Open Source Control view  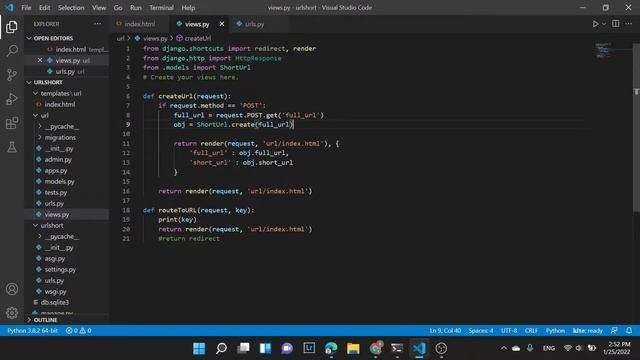tap(12, 75)
